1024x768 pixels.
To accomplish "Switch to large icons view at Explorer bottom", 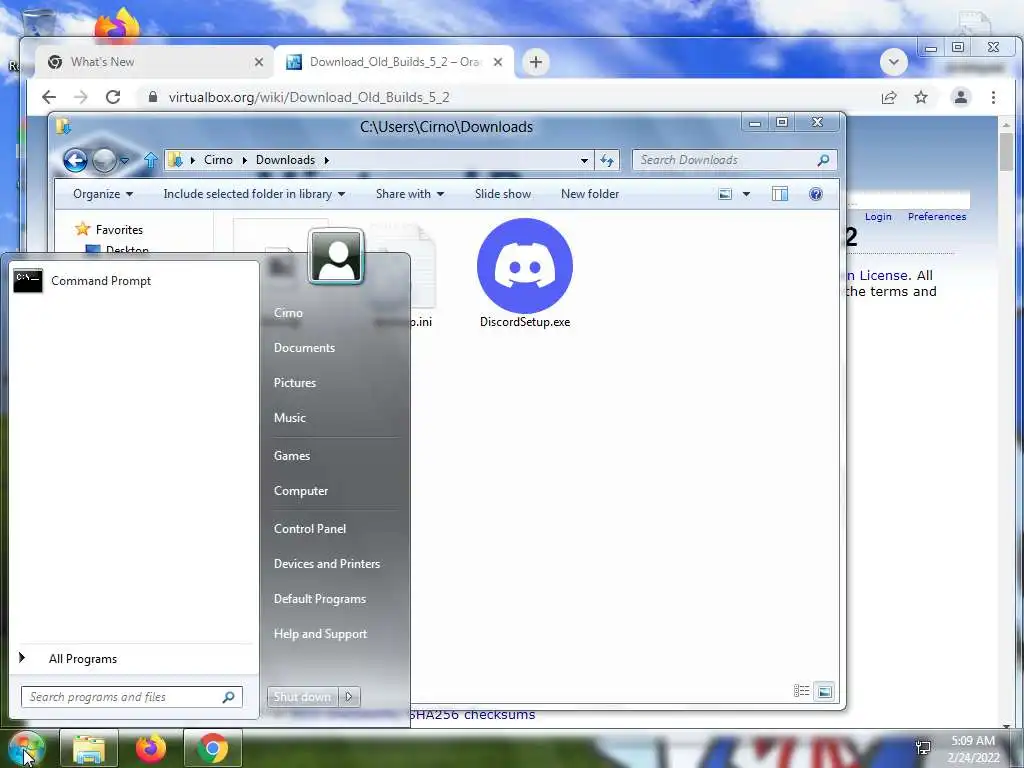I will pyautogui.click(x=825, y=691).
